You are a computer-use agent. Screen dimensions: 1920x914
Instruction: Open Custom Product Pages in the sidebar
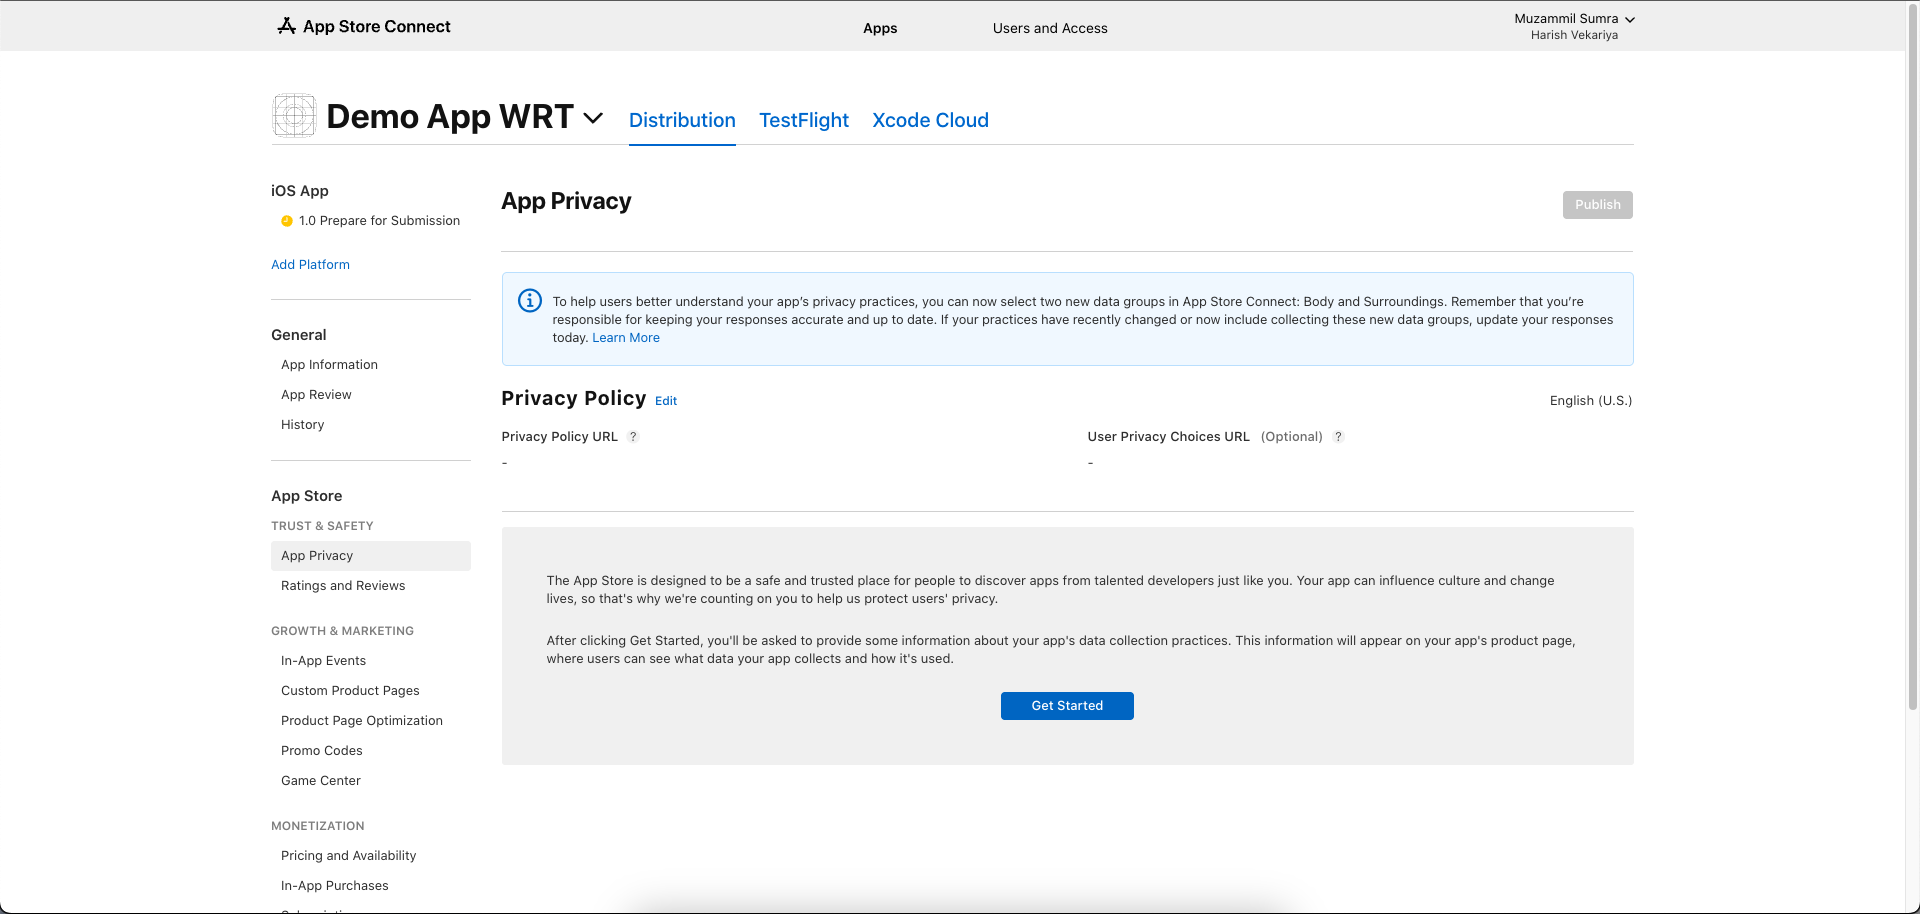point(350,691)
